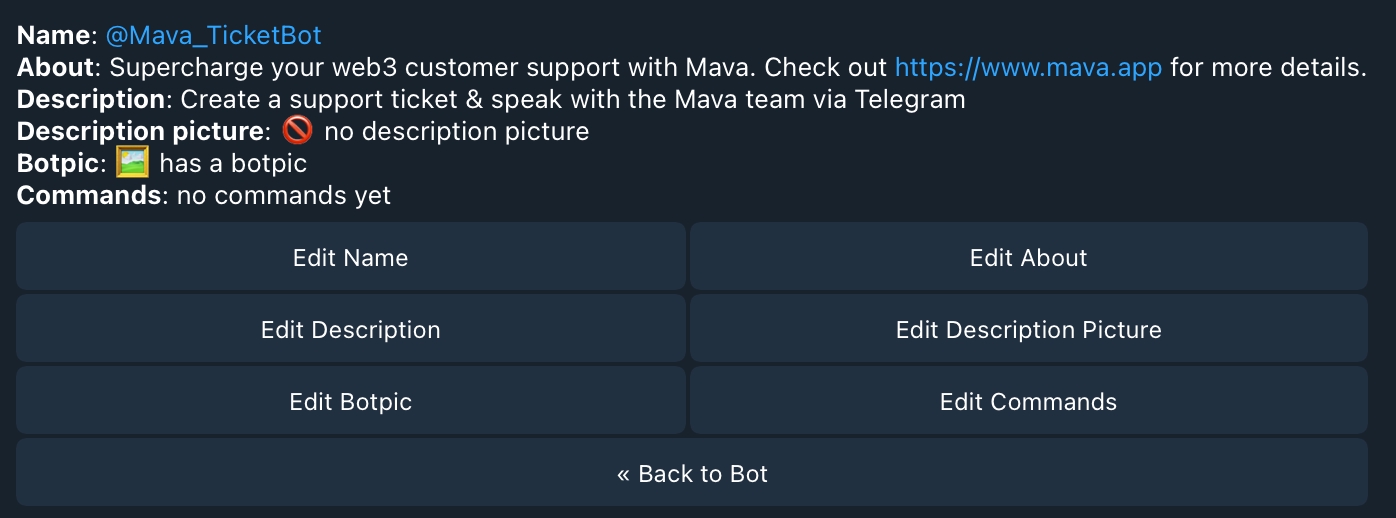Click the bold Description label text

click(x=90, y=100)
